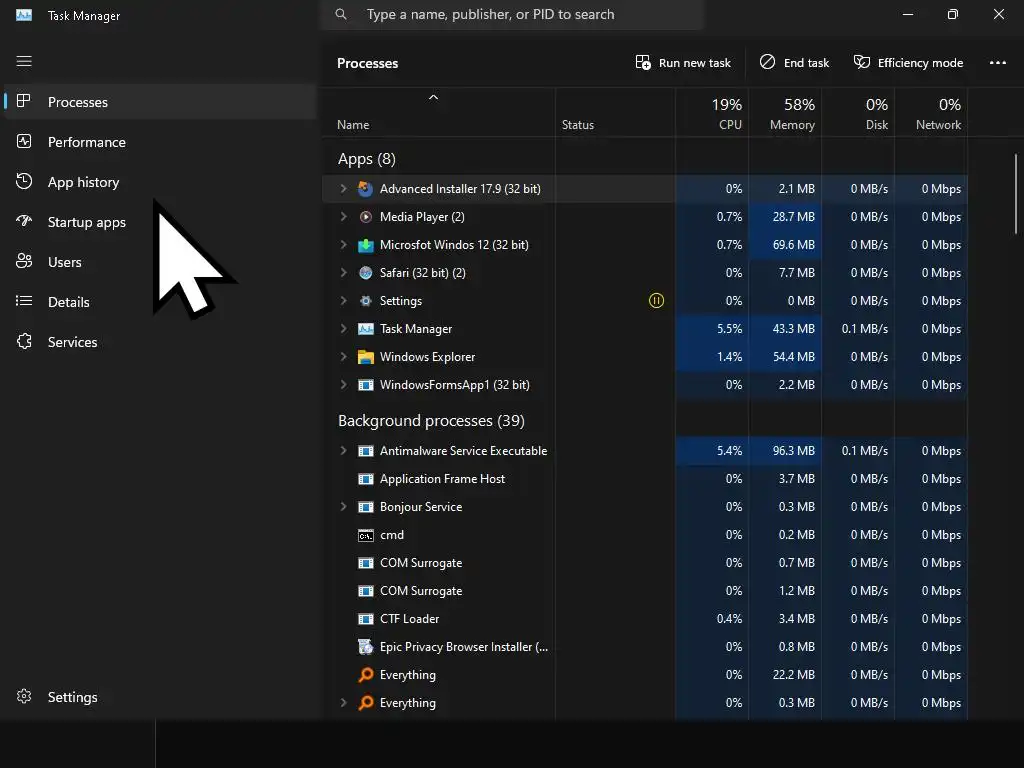This screenshot has height=768, width=1024.
Task: Expand the WindowsFormsApp1 row
Action: pyautogui.click(x=344, y=385)
